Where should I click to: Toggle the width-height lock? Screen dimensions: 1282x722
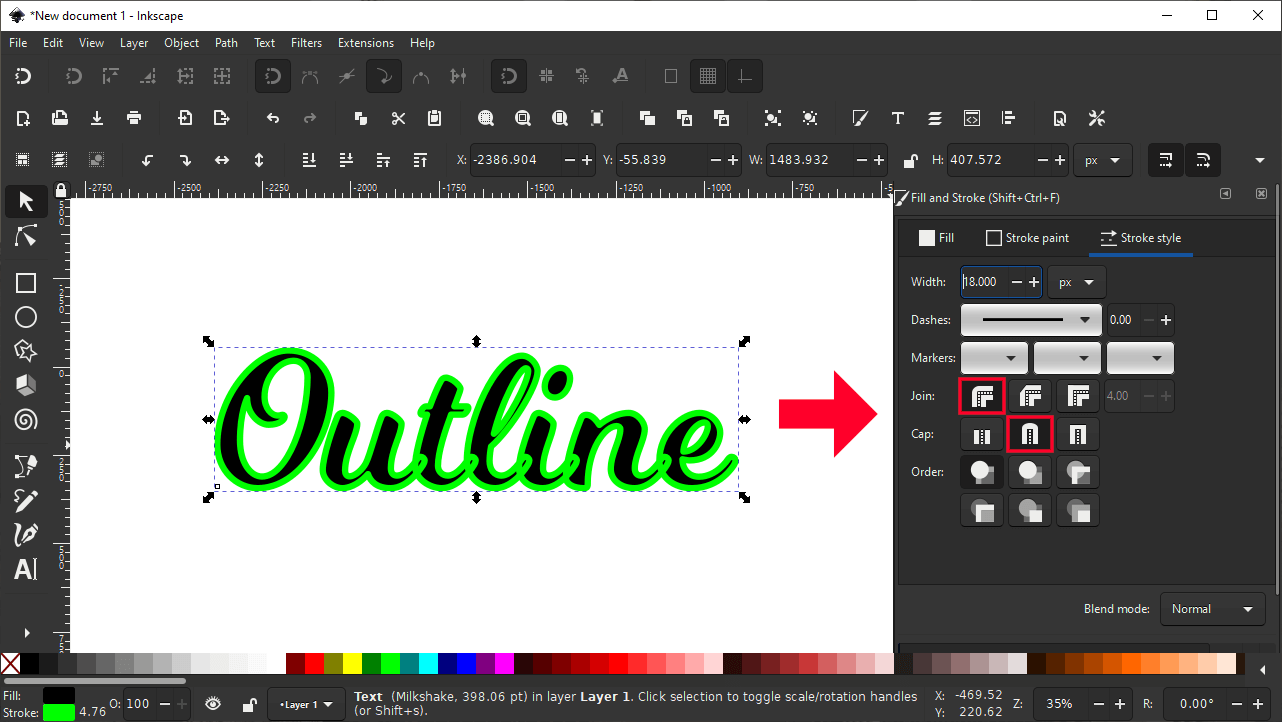click(x=910, y=160)
